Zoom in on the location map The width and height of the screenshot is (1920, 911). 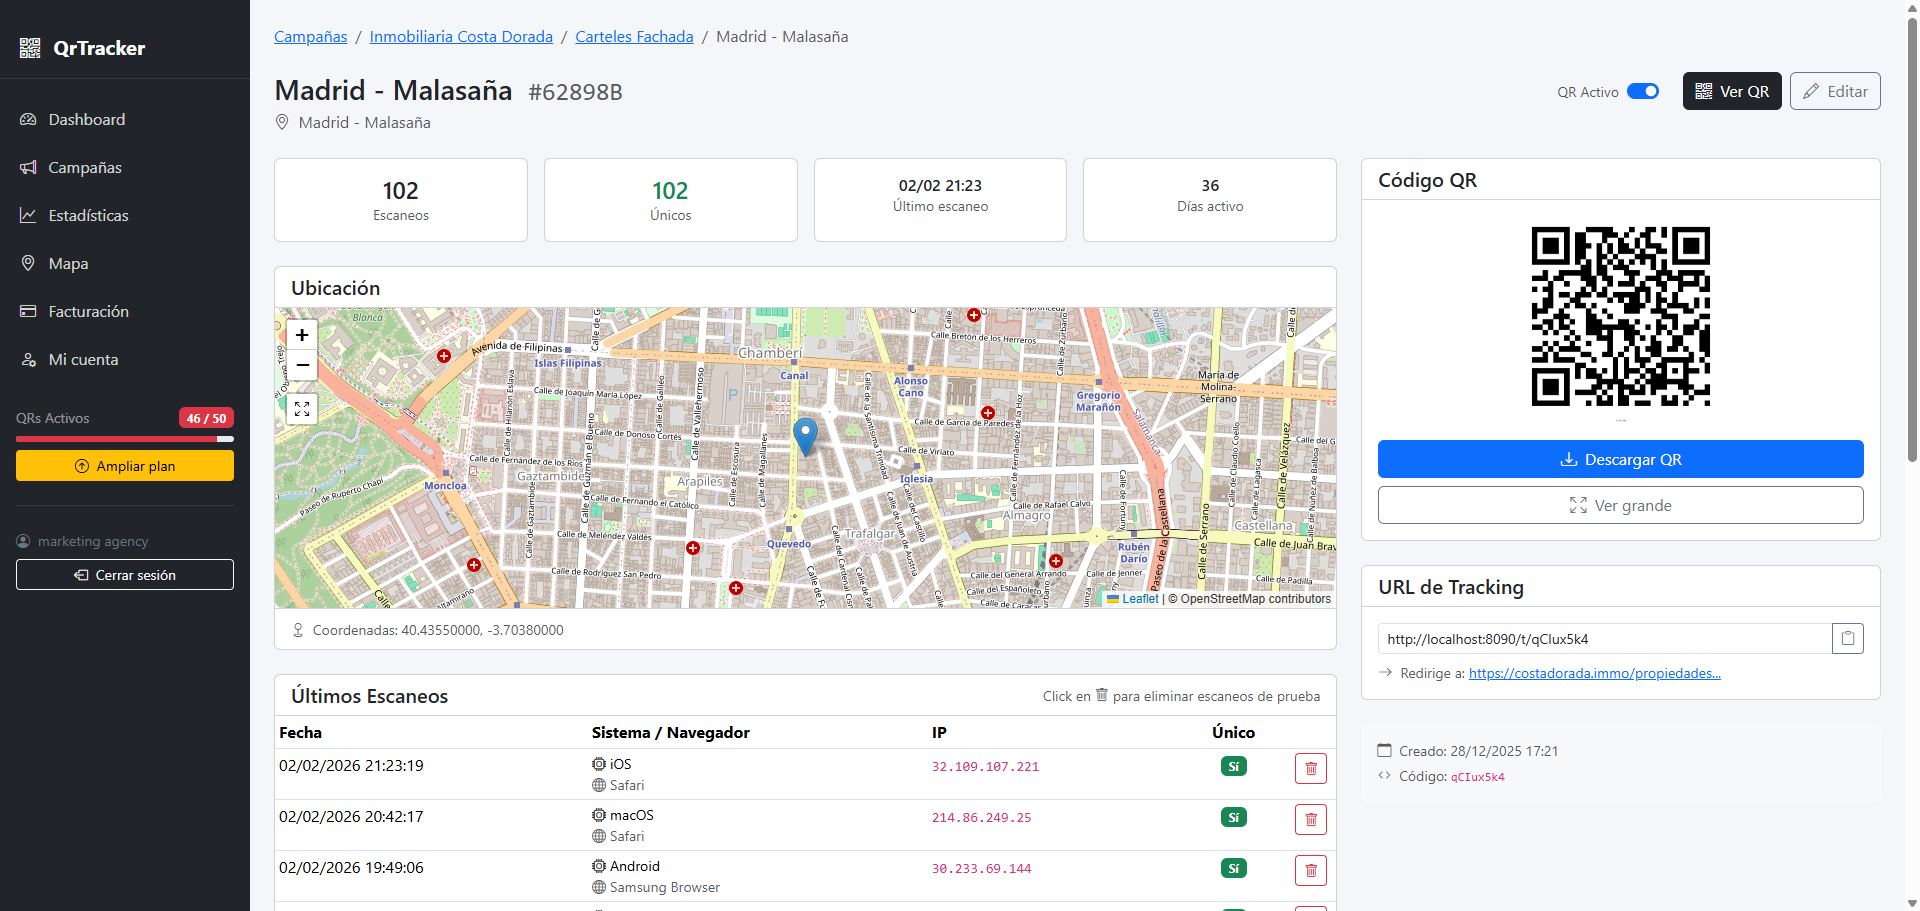click(x=302, y=335)
